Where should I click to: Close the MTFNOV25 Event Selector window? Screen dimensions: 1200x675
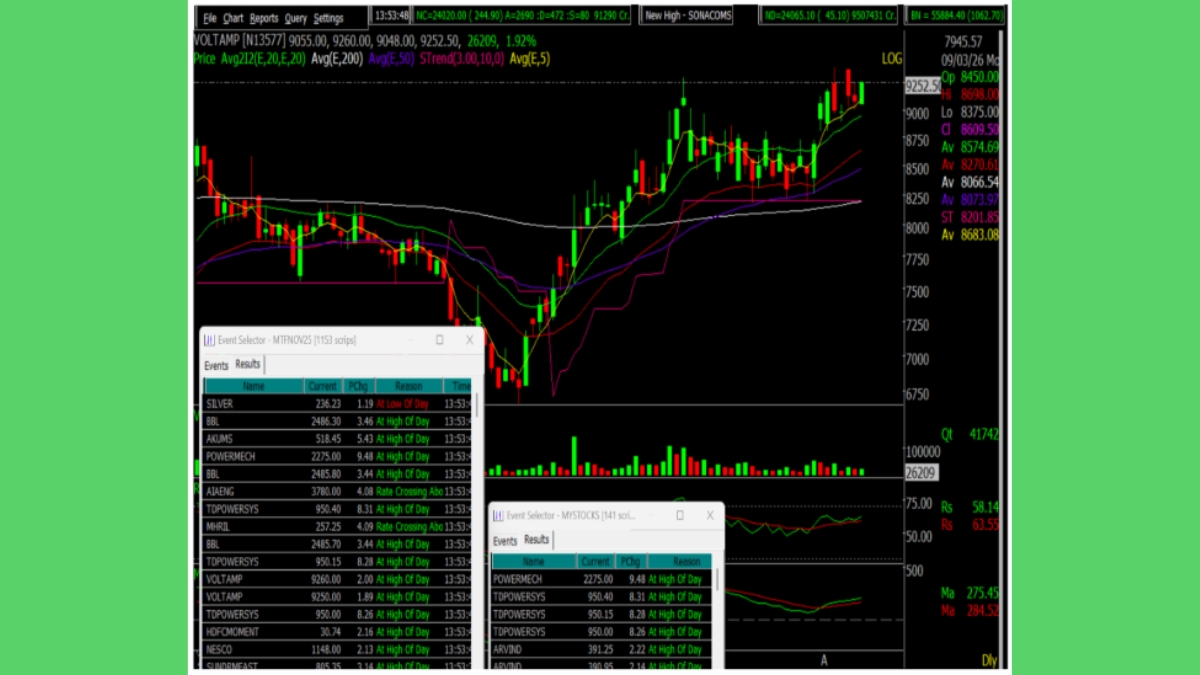click(x=469, y=340)
